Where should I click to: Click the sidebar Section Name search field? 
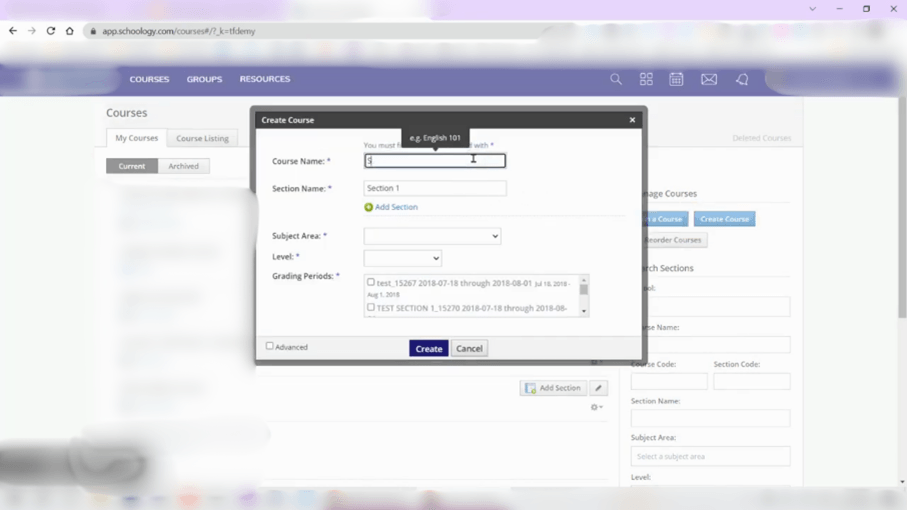[x=710, y=418]
